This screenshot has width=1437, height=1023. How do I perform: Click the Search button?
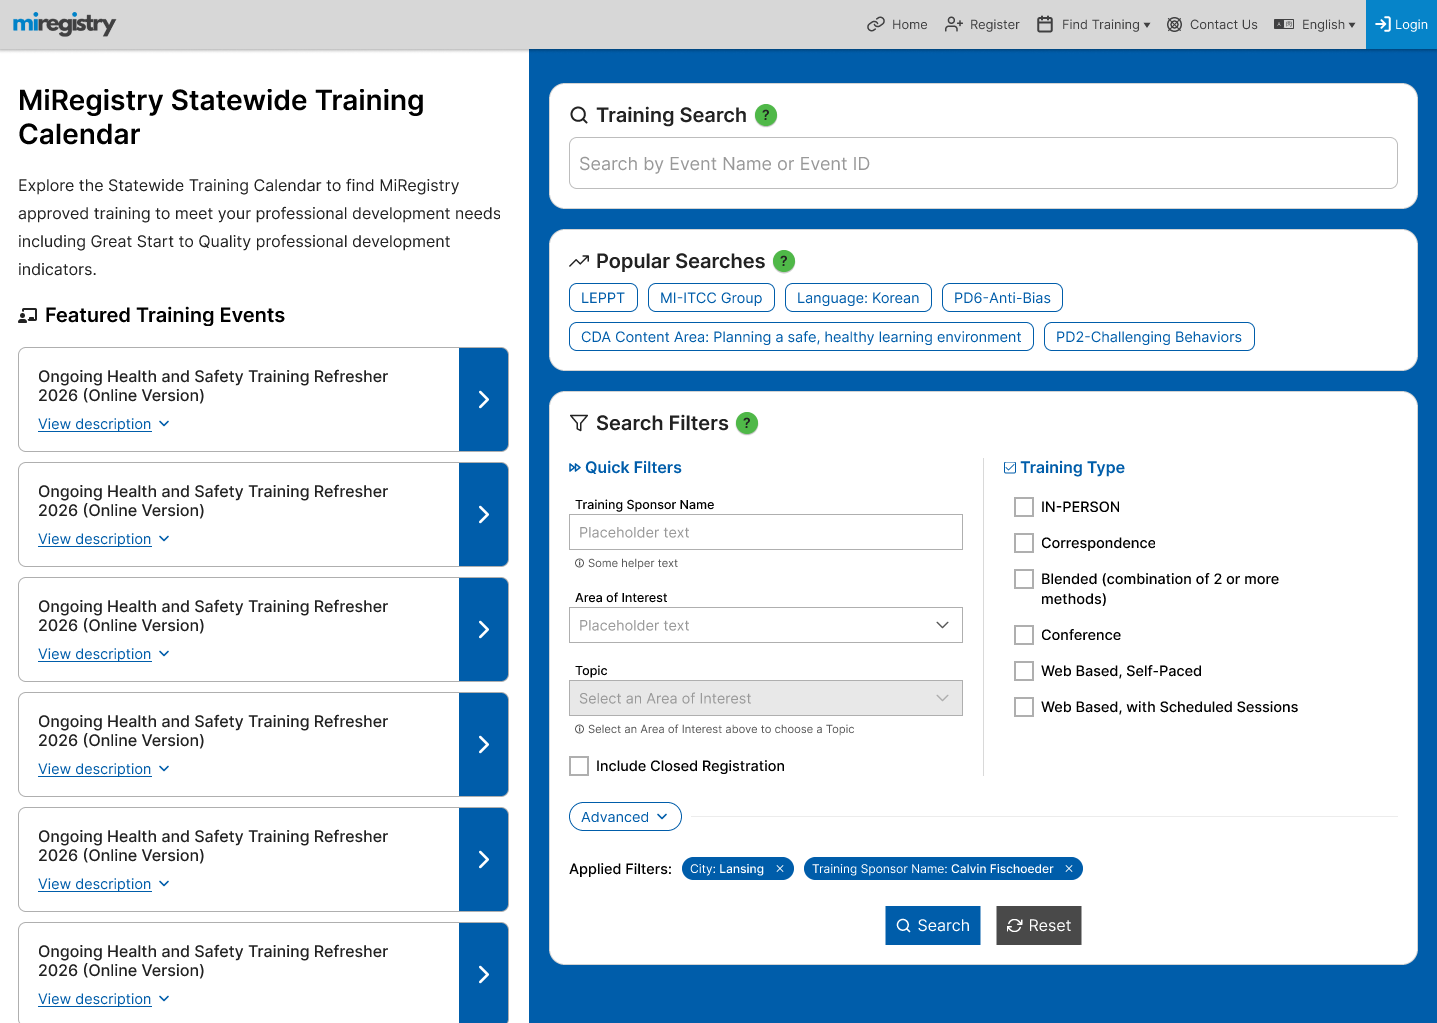[932, 926]
